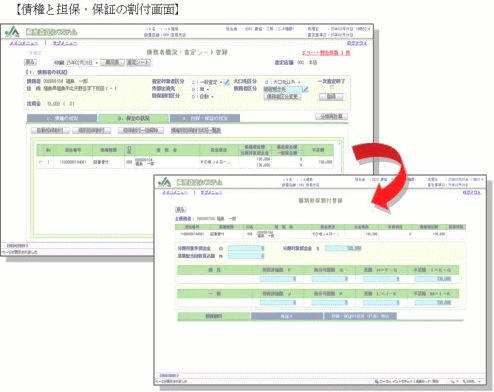Toggle the 一次査定終了 checkbox
The width and height of the screenshot is (494, 392).
pos(331,87)
